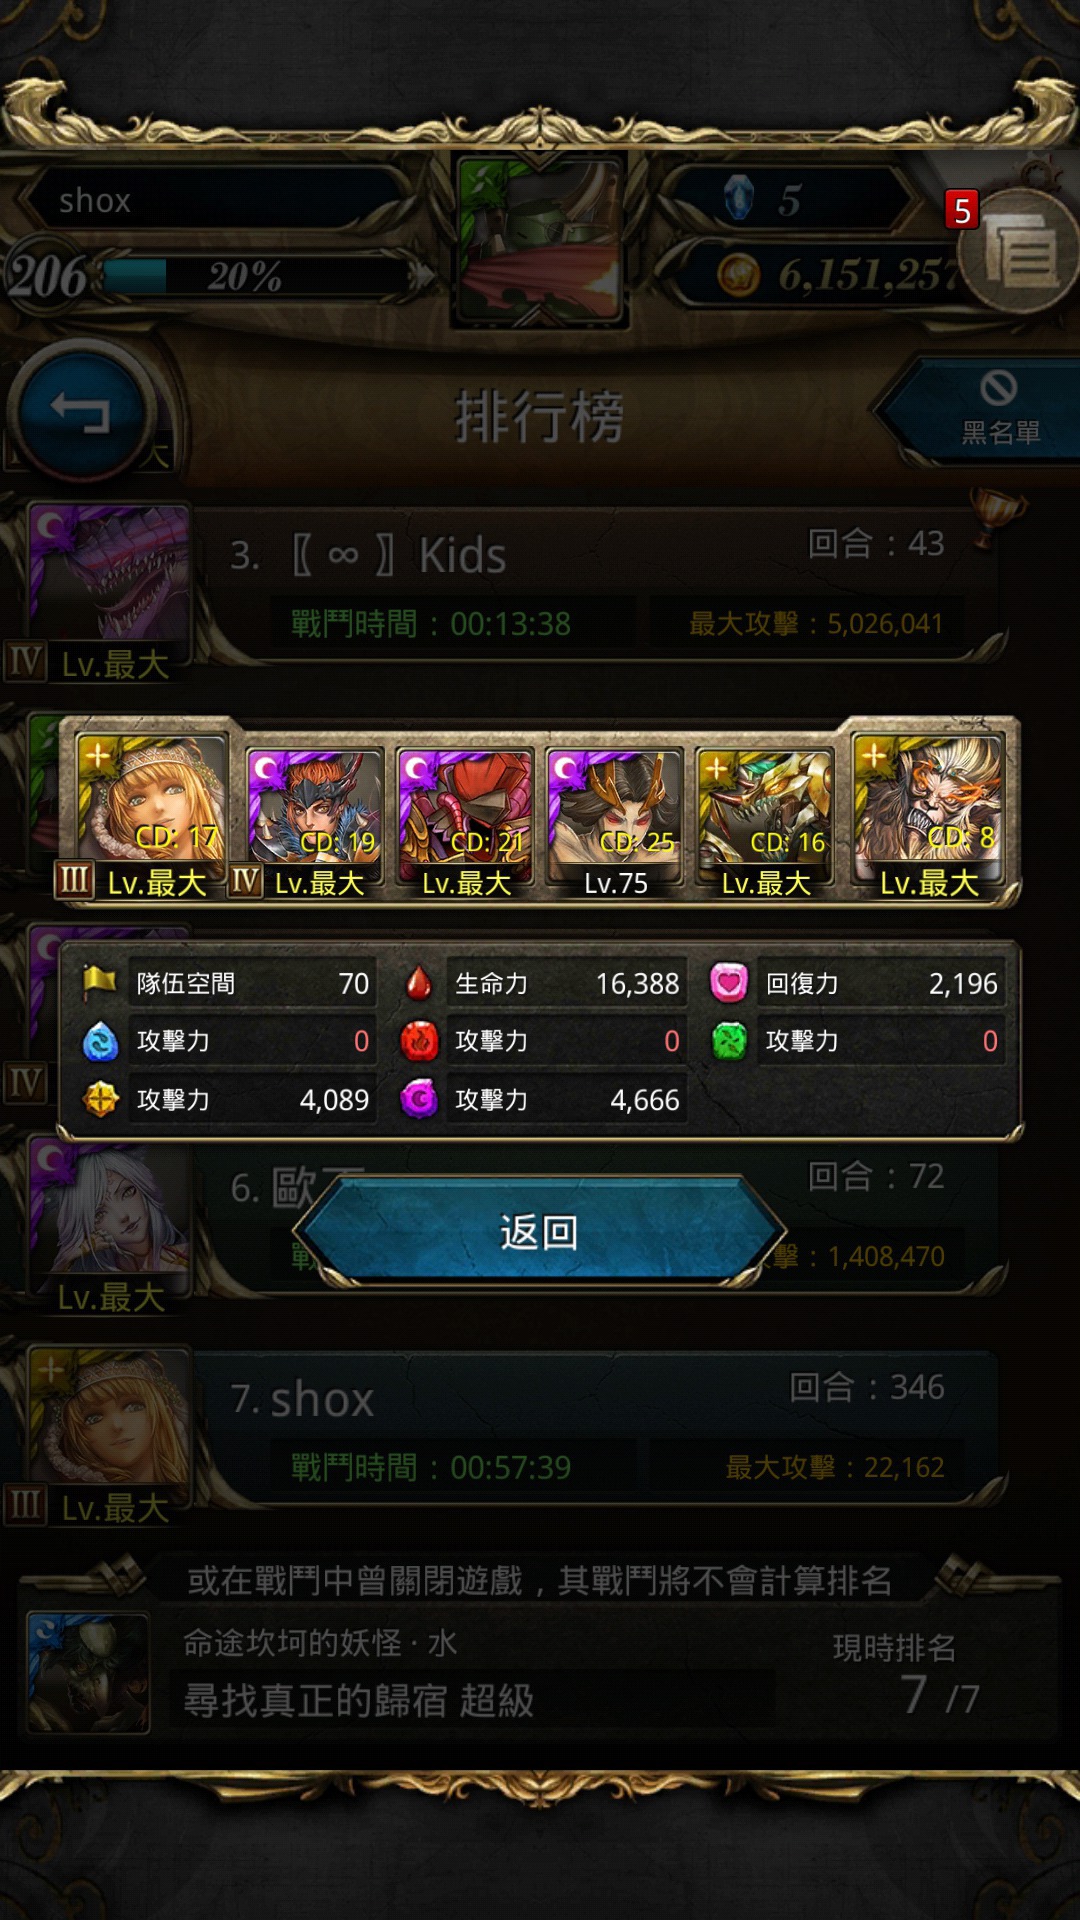
Task: Tap the player avatar portrait at top
Action: (x=540, y=240)
